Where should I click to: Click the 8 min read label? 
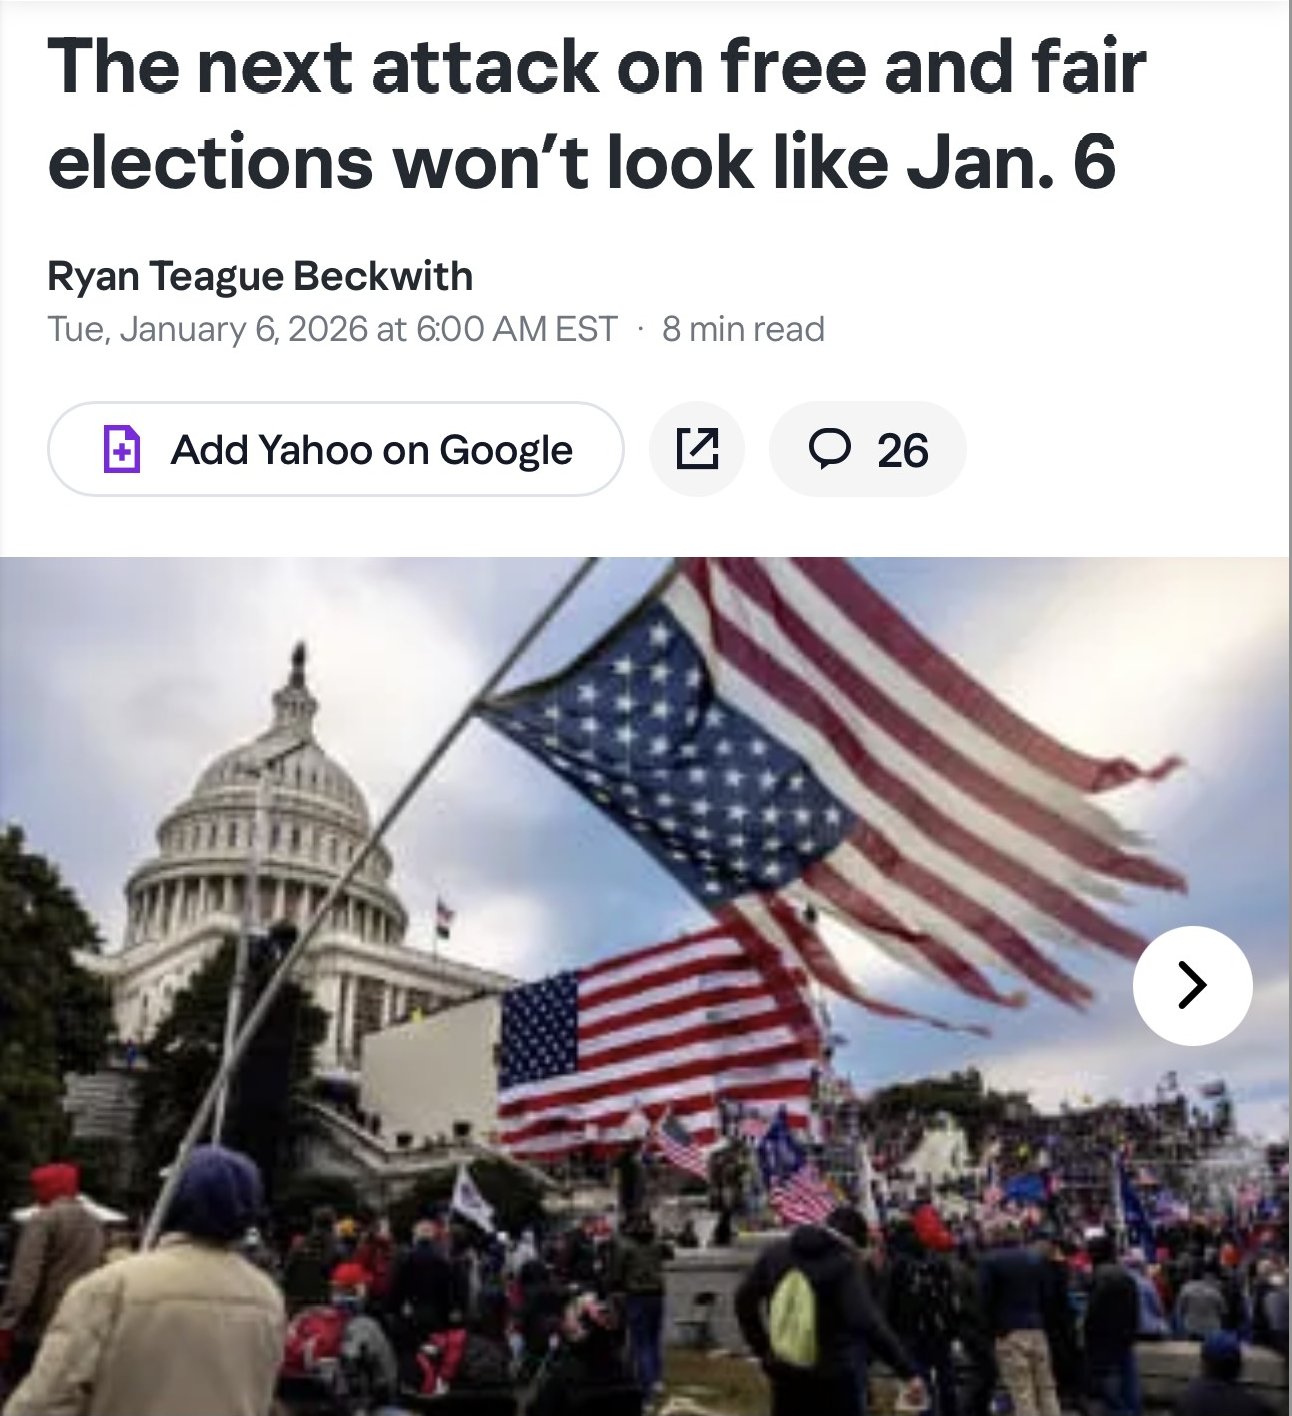tap(743, 329)
